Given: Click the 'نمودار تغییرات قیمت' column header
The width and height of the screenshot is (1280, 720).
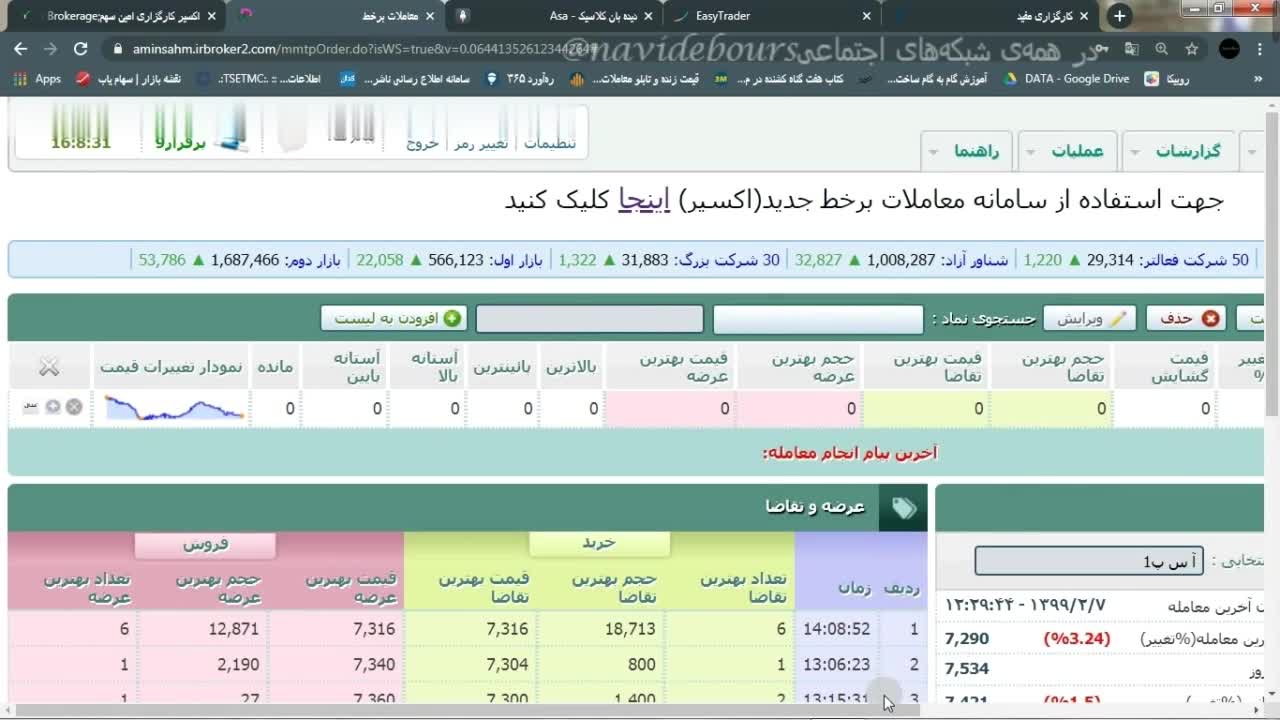Looking at the screenshot, I should pyautogui.click(x=171, y=368).
